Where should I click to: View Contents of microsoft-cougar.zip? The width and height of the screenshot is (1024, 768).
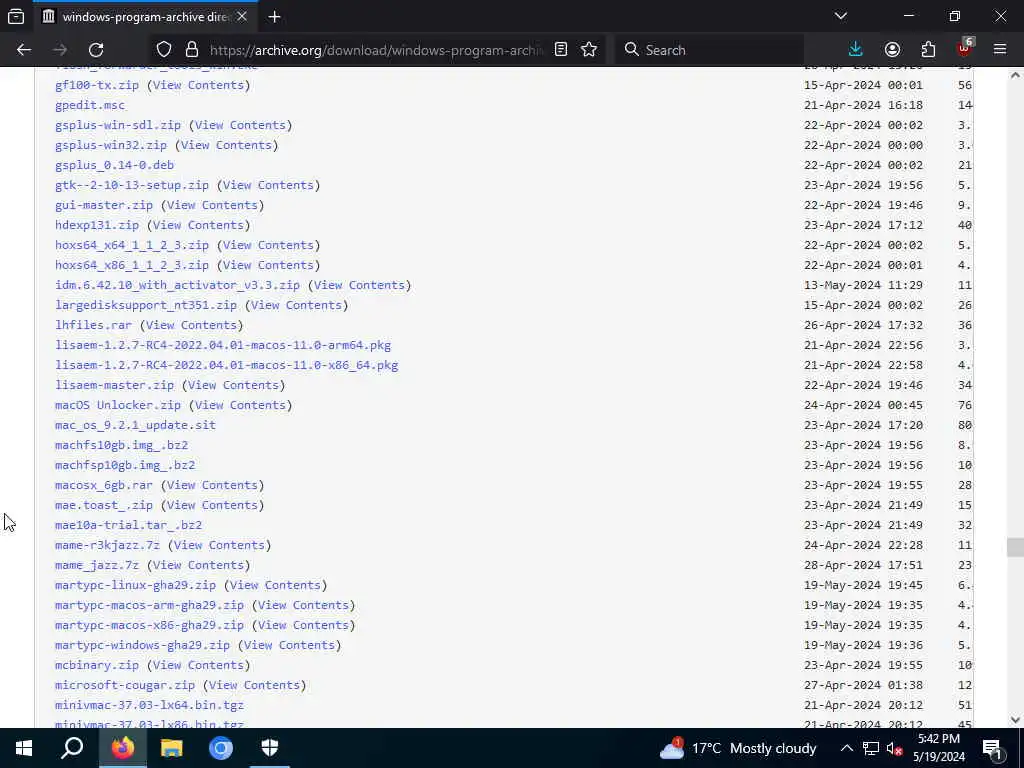[254, 685]
